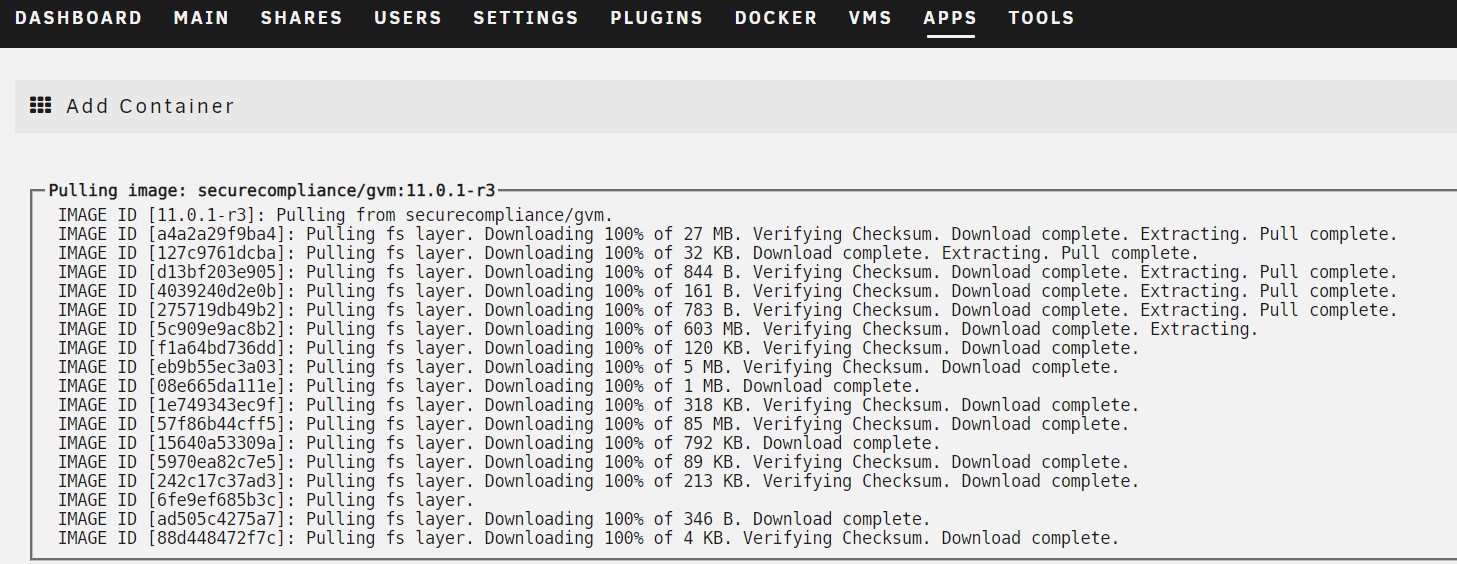1457x564 pixels.
Task: Go to the Main tab
Action: tap(201, 18)
